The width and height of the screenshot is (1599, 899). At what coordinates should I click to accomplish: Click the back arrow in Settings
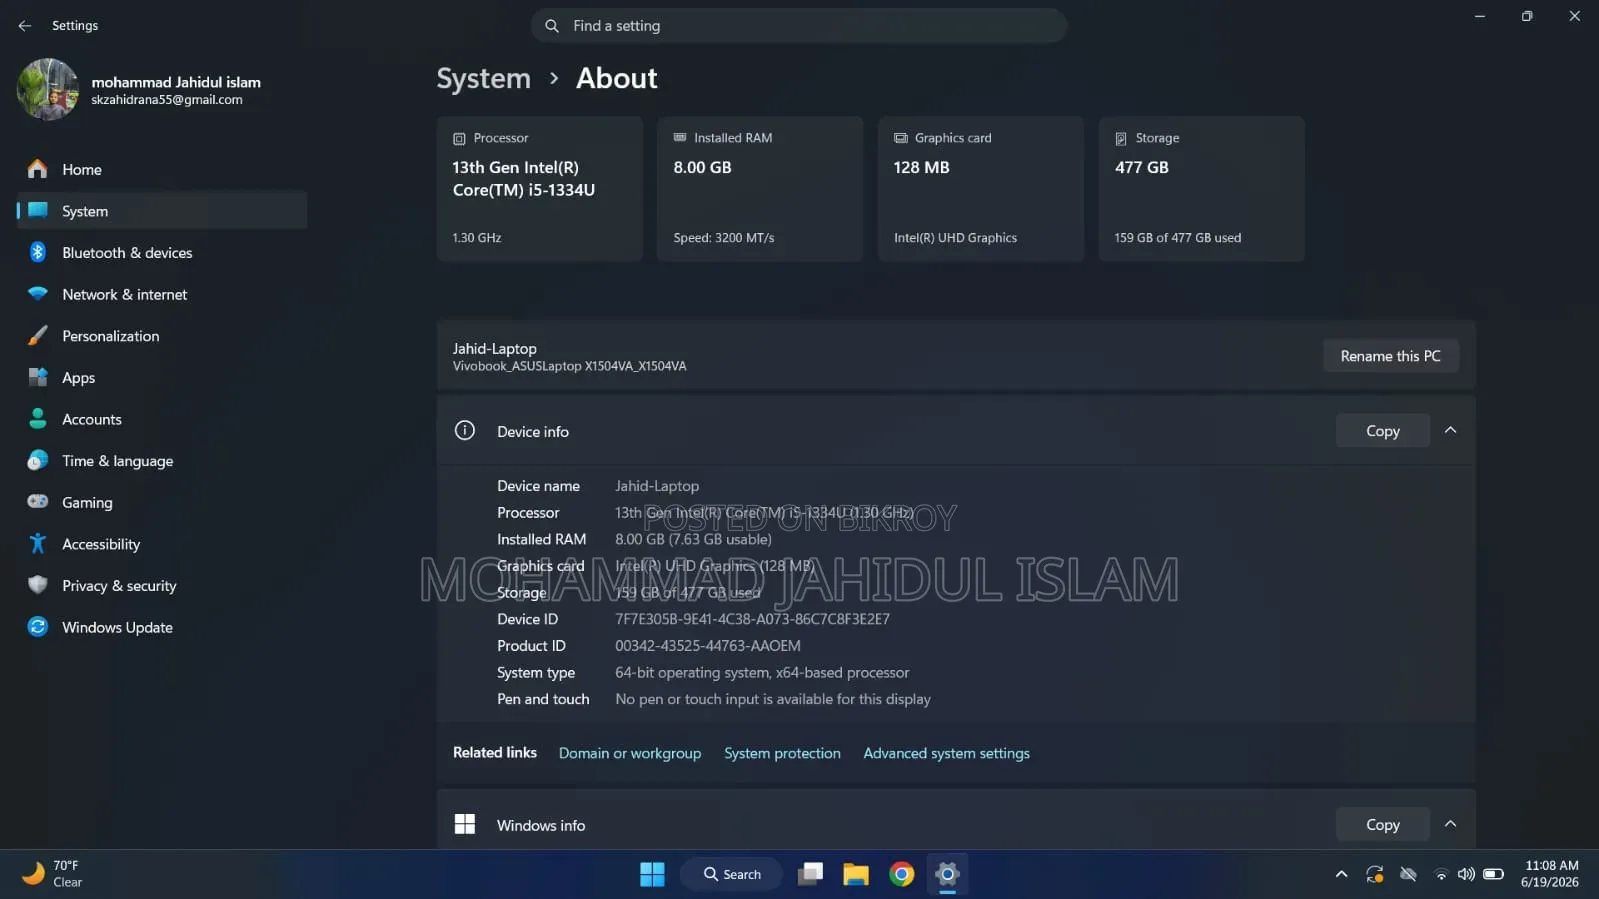pos(25,26)
